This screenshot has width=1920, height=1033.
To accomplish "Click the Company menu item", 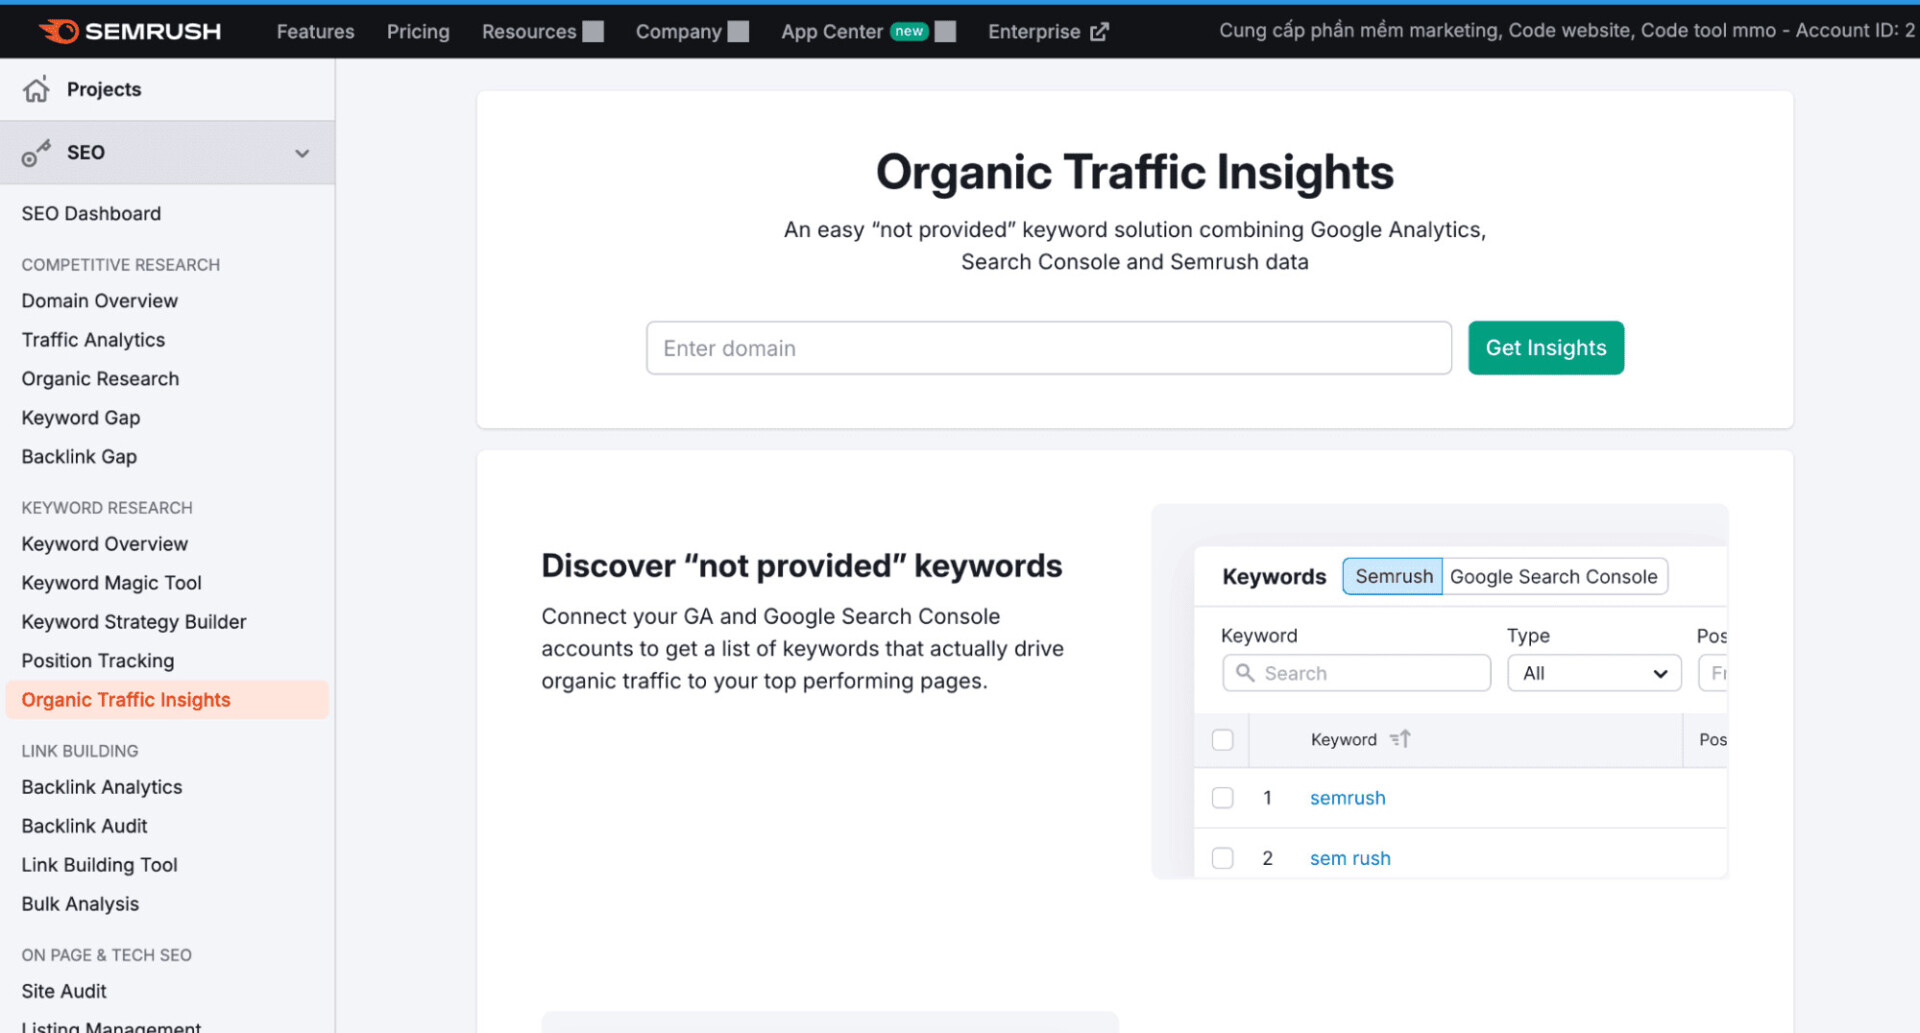I will pos(678,32).
